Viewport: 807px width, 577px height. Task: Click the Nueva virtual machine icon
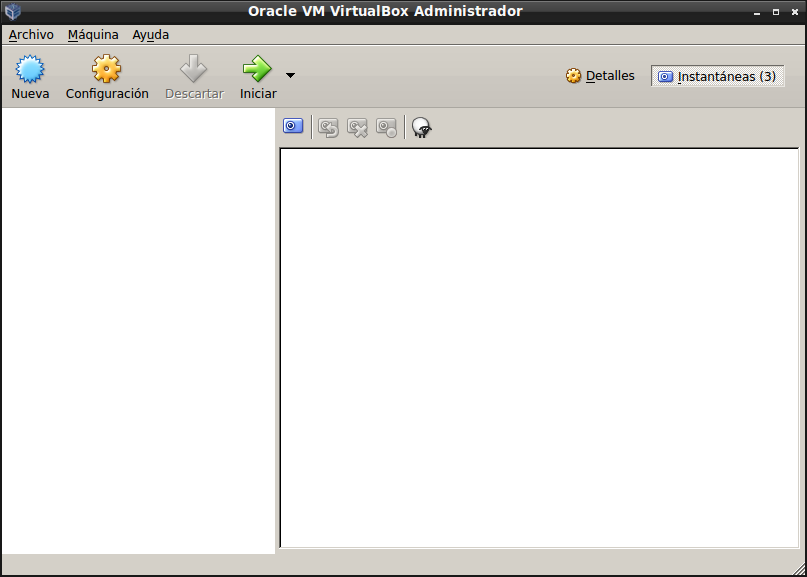(x=30, y=70)
